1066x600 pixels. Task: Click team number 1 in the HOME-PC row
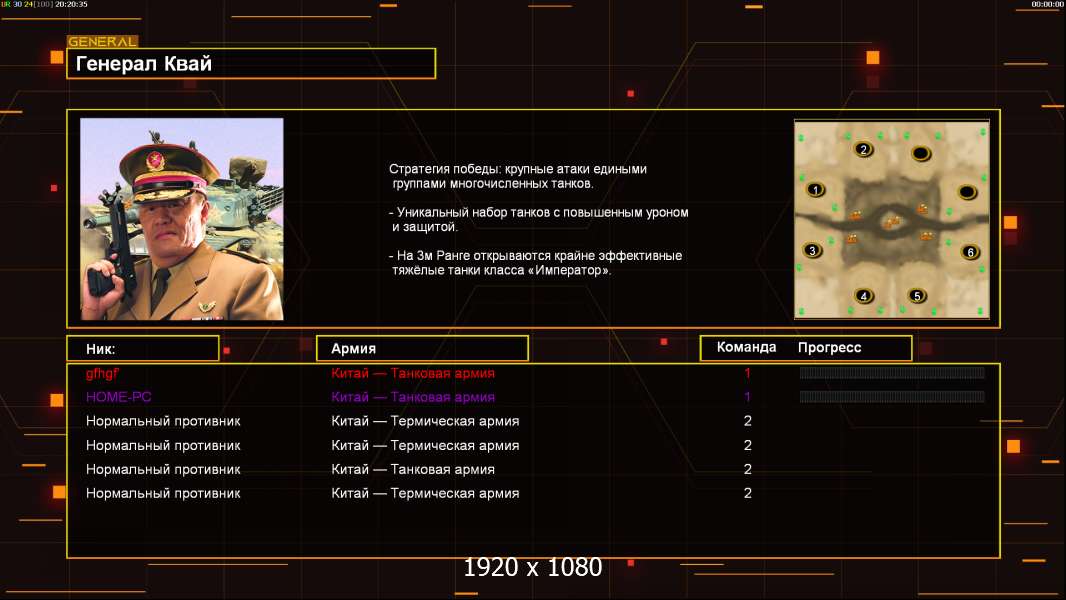(747, 397)
